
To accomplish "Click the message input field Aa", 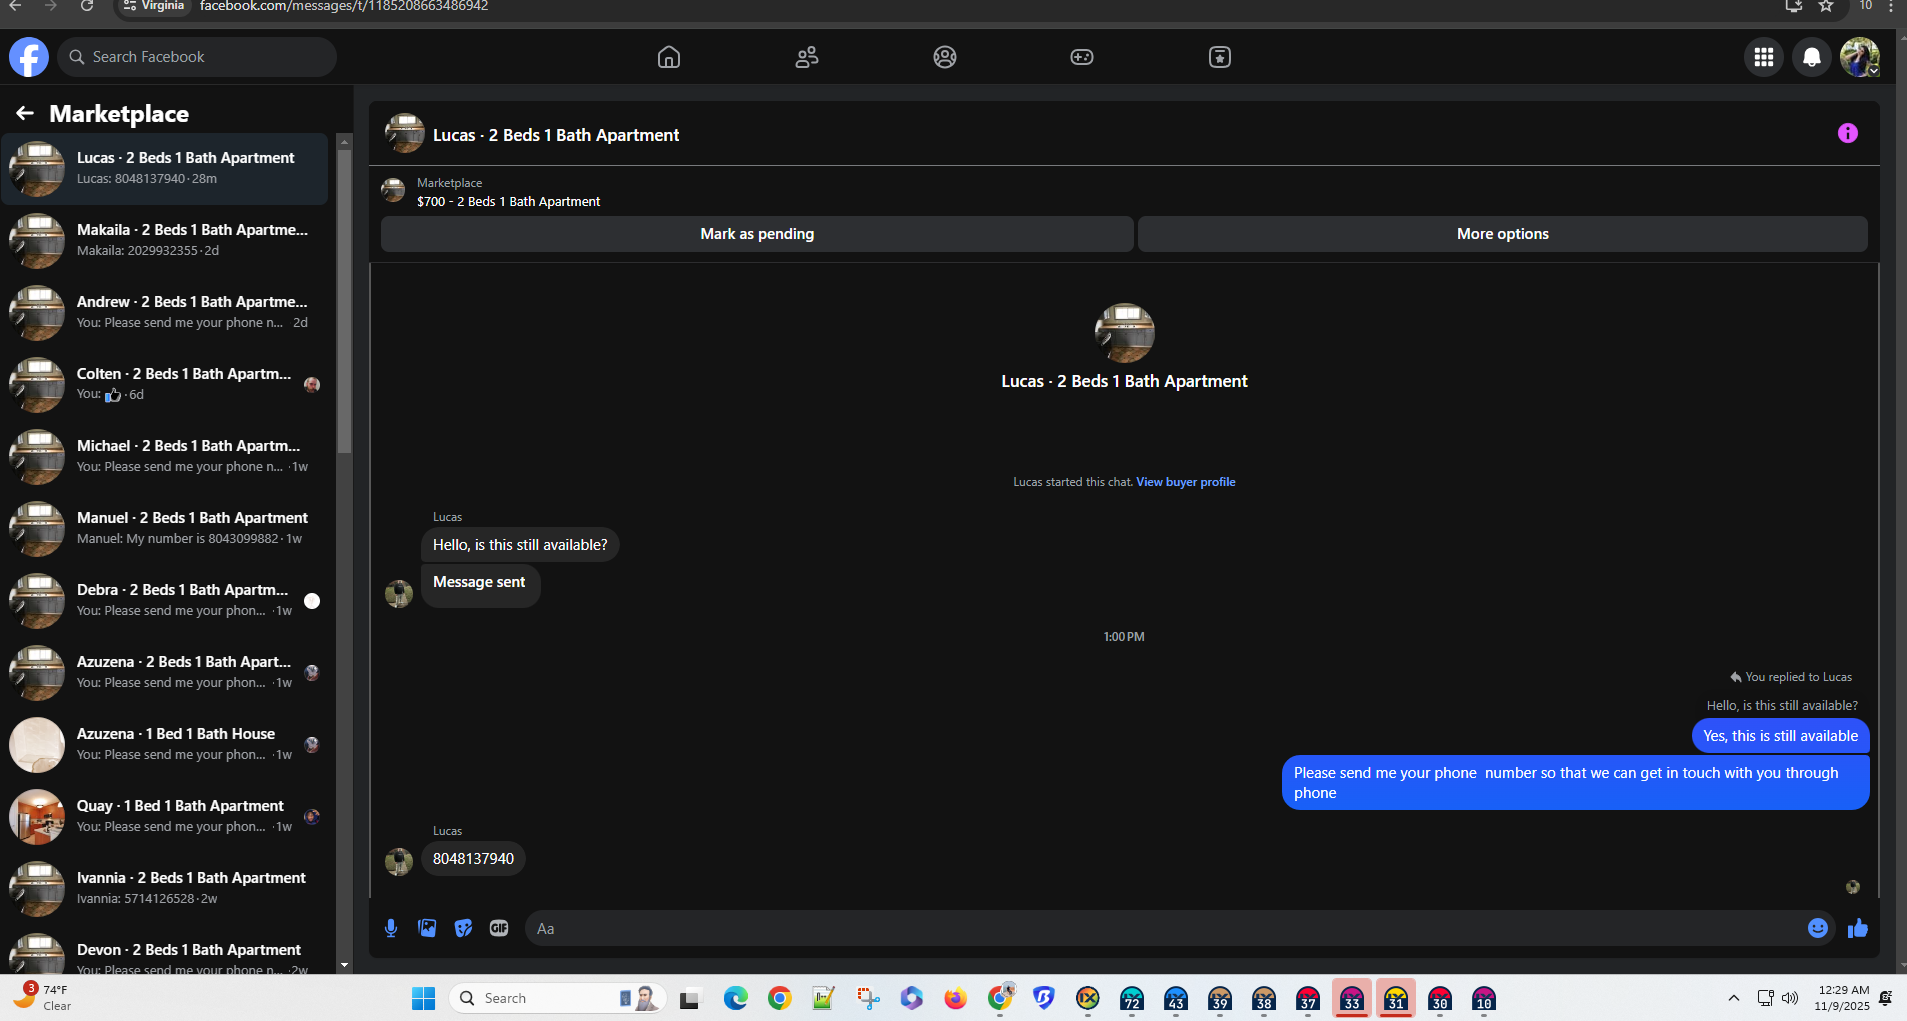I will [x=1165, y=928].
